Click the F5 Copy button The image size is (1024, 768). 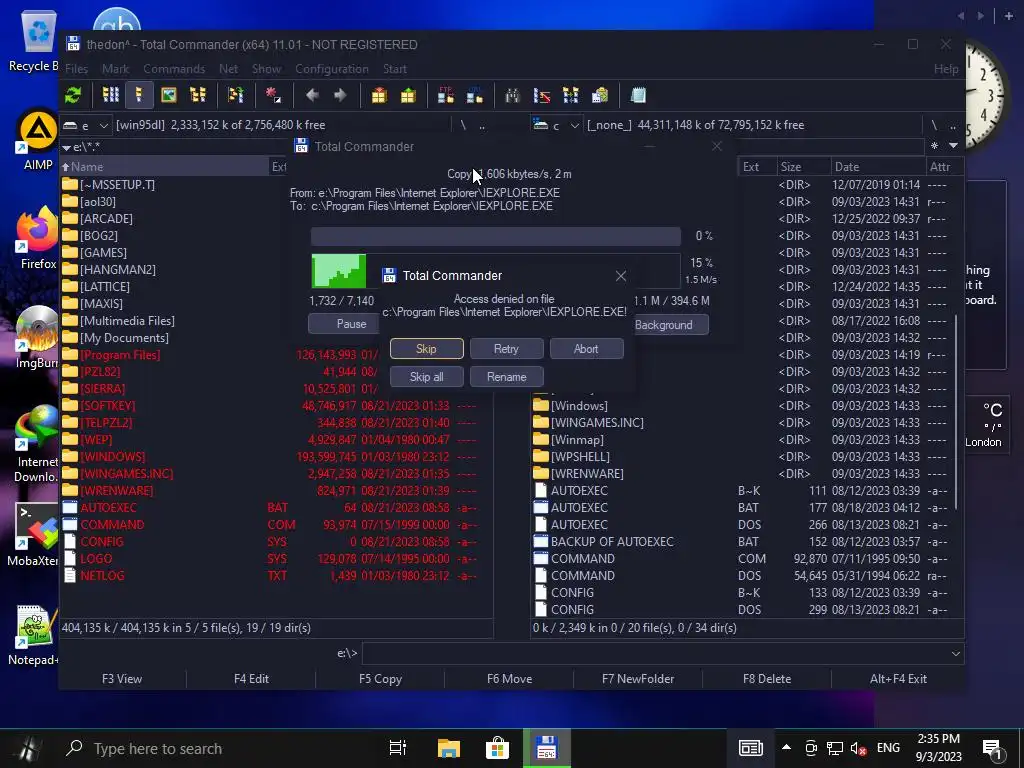(x=380, y=679)
